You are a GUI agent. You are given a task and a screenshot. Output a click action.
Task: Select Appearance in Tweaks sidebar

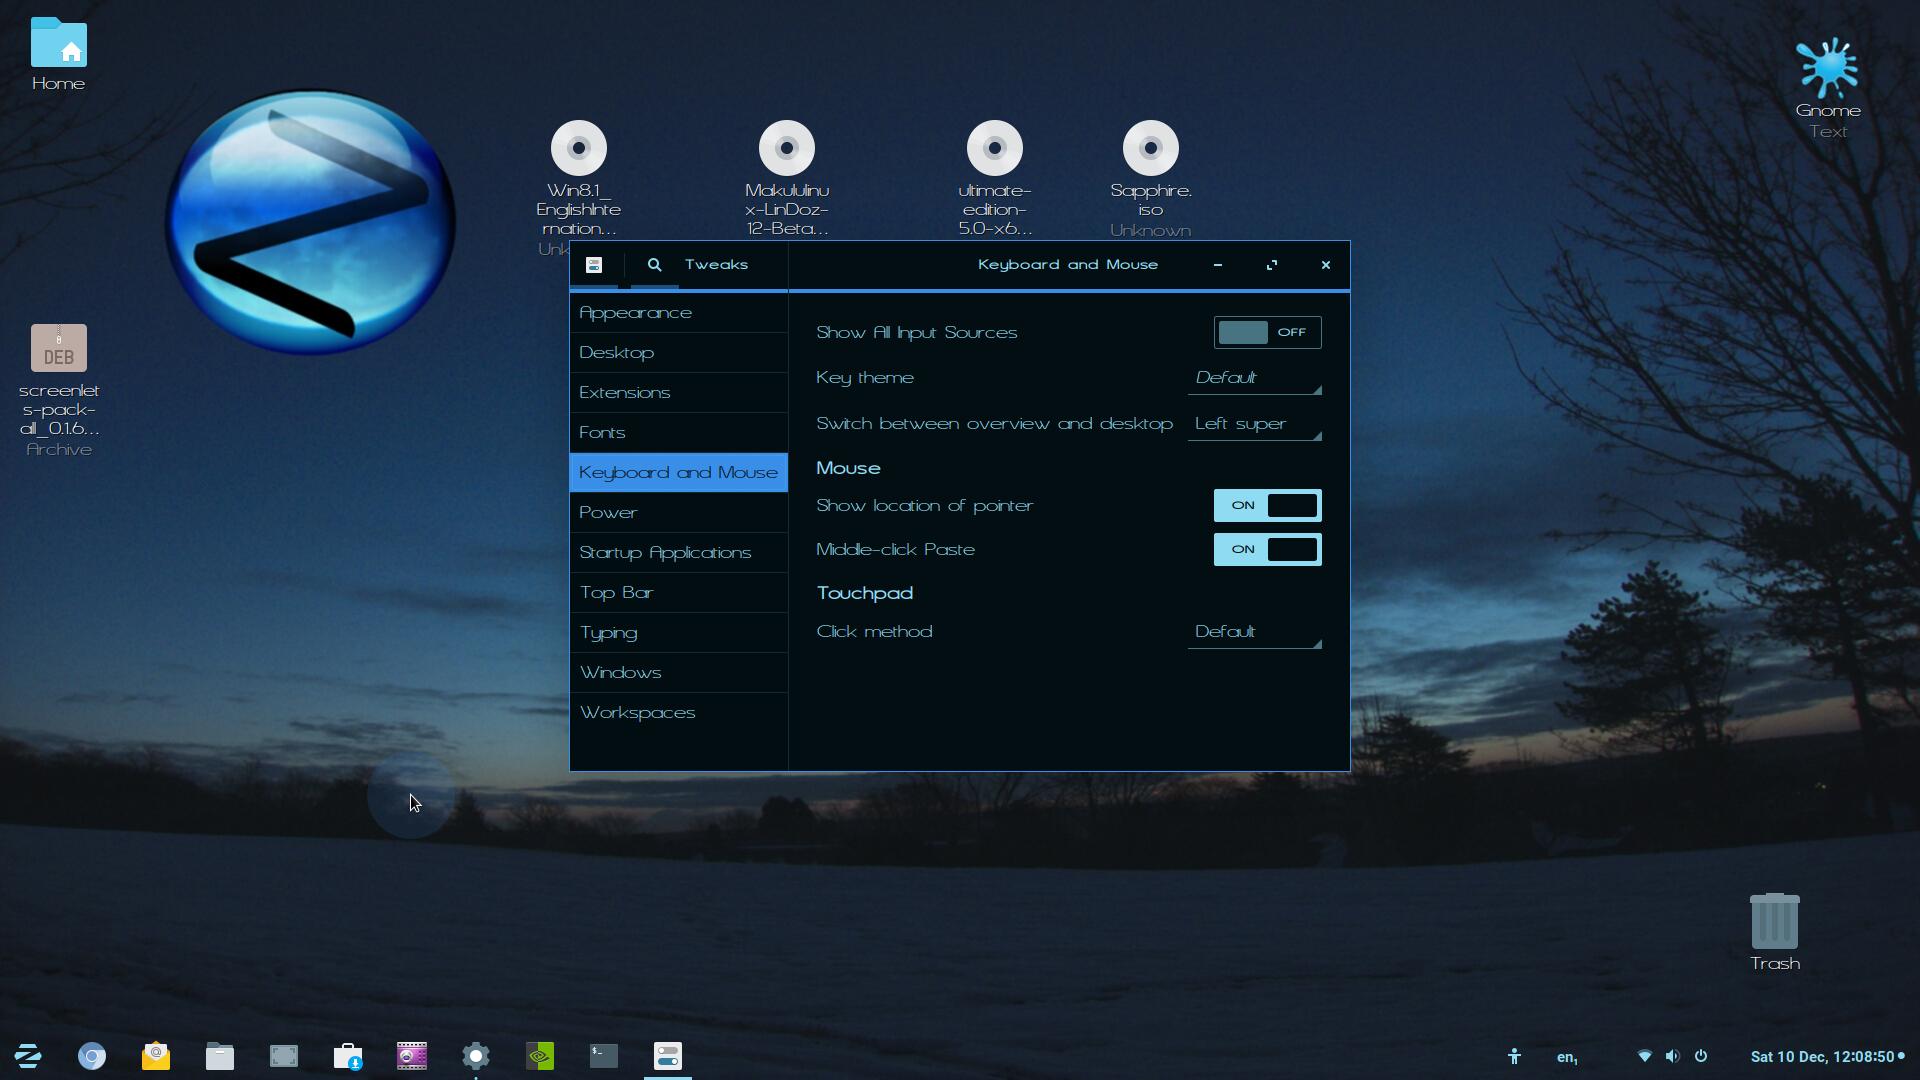pos(636,311)
